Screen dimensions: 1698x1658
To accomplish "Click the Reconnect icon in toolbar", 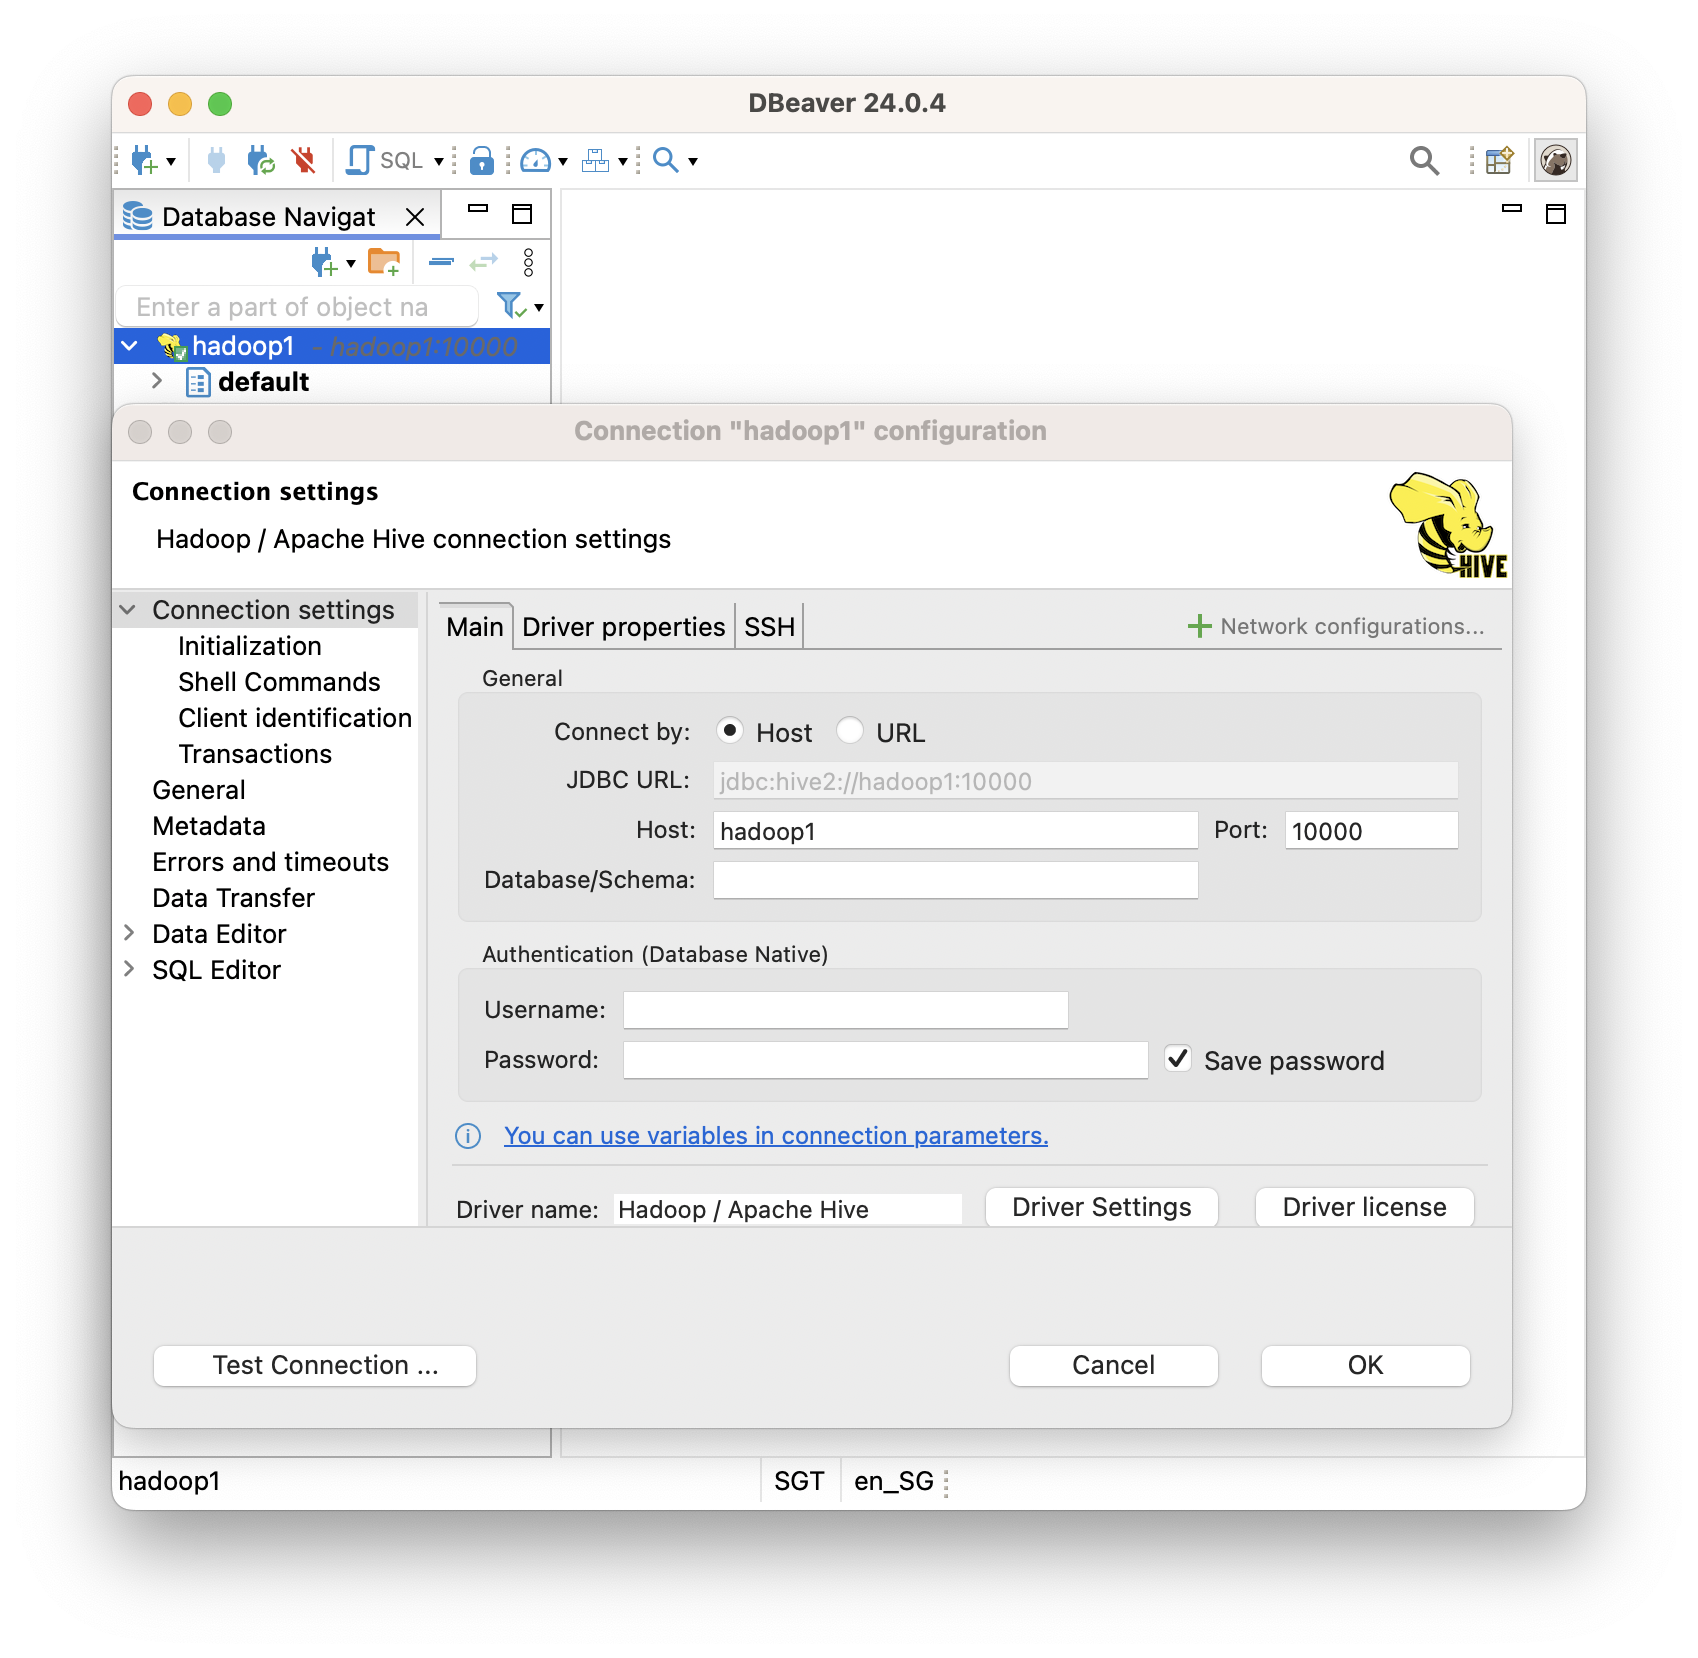I will click(x=261, y=160).
